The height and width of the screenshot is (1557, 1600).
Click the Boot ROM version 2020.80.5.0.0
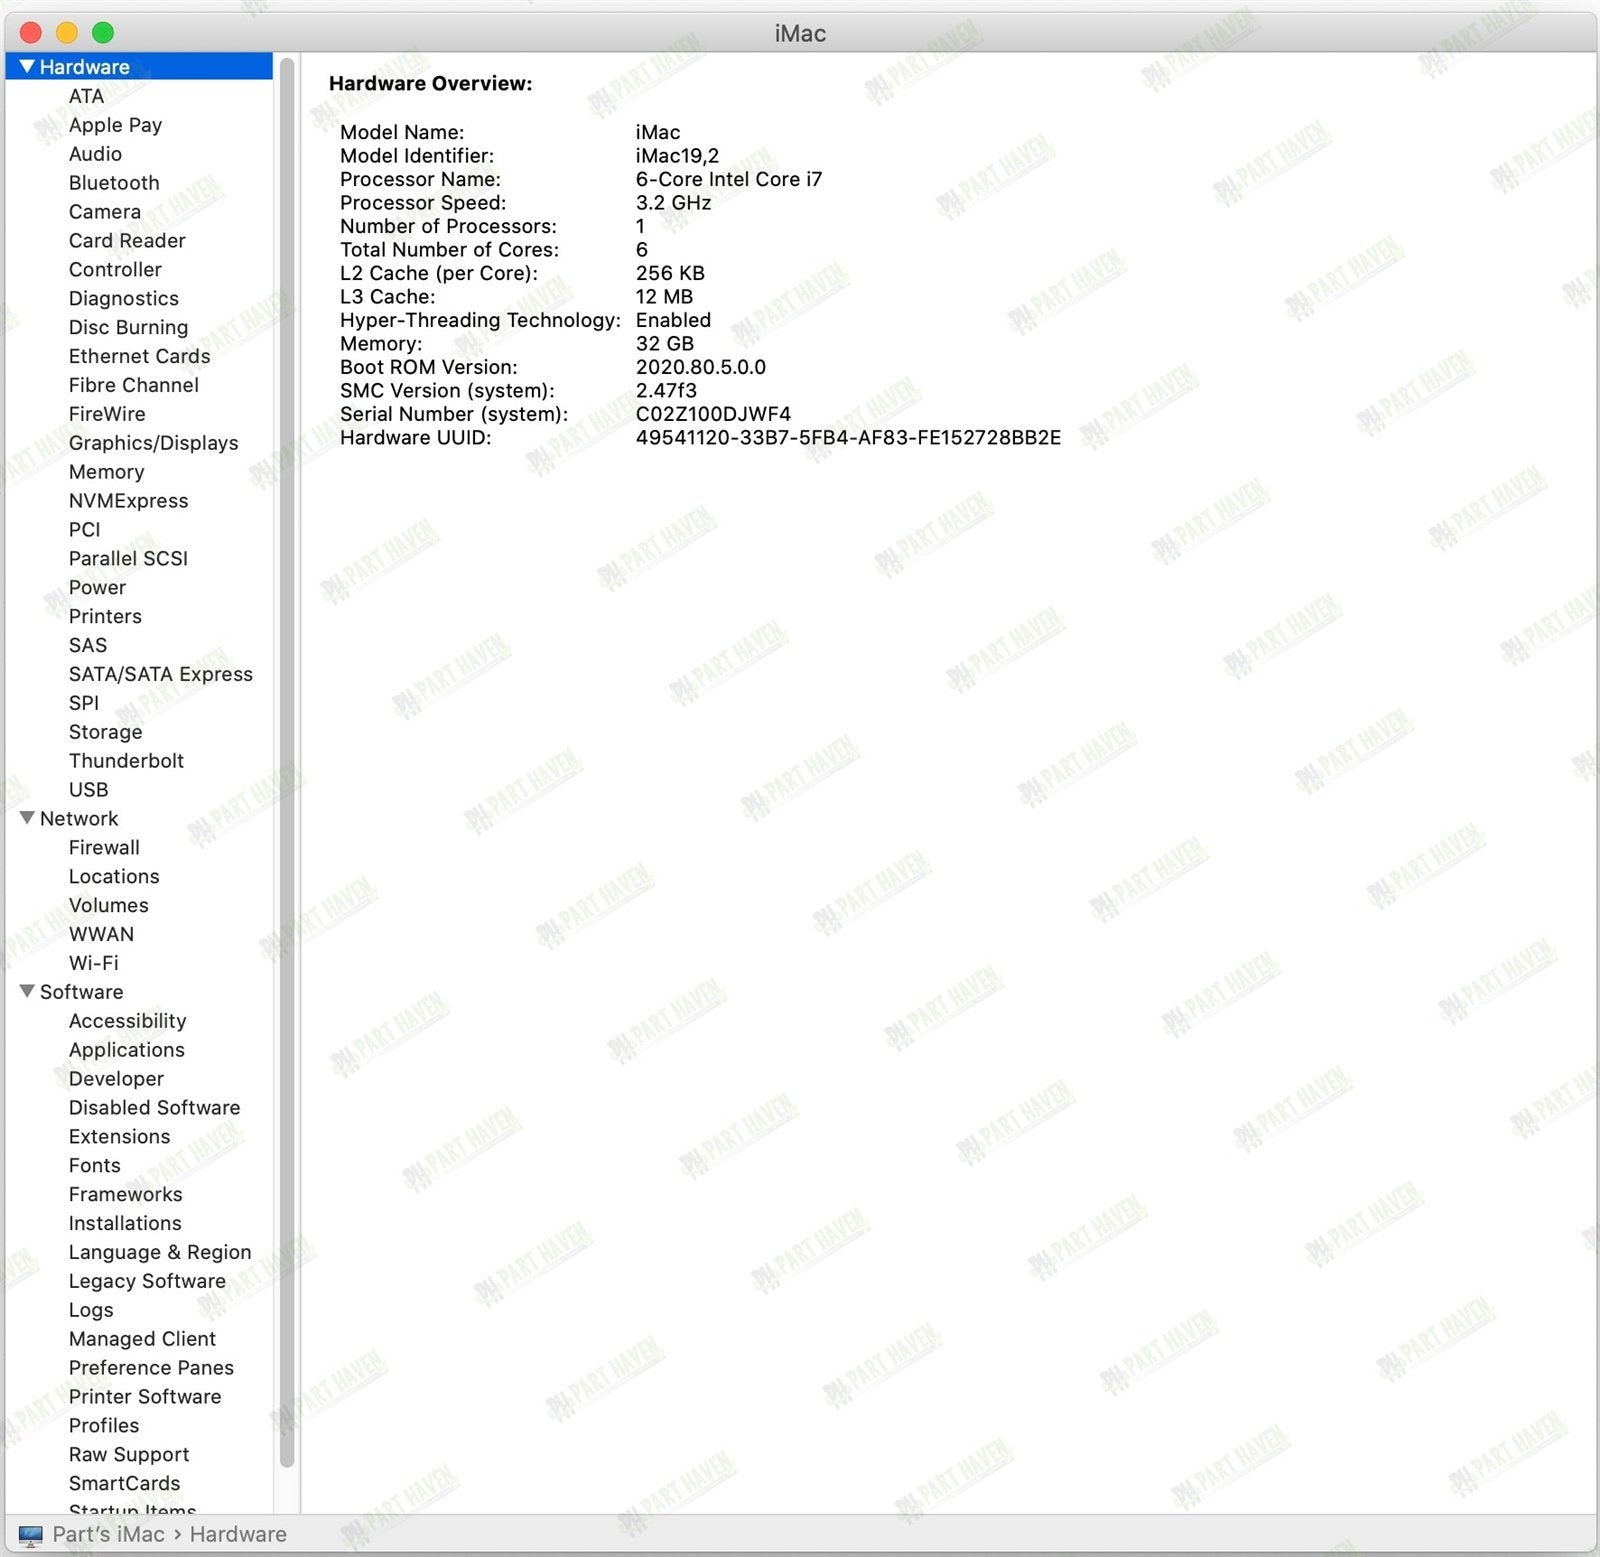coord(701,367)
